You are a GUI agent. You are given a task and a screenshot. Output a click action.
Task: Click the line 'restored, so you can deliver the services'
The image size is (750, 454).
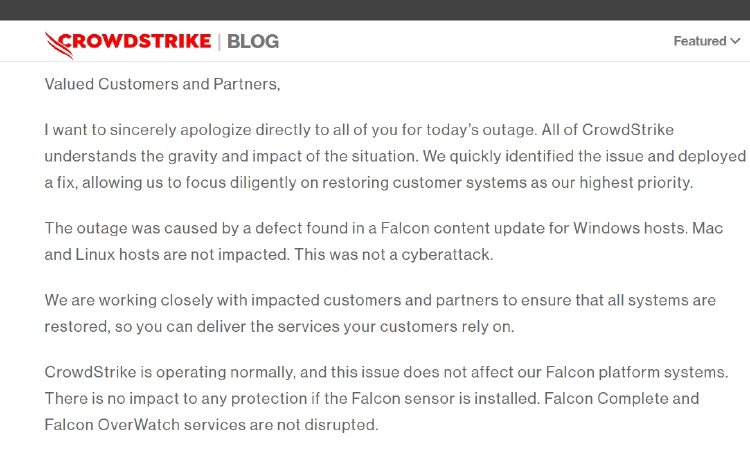(279, 327)
